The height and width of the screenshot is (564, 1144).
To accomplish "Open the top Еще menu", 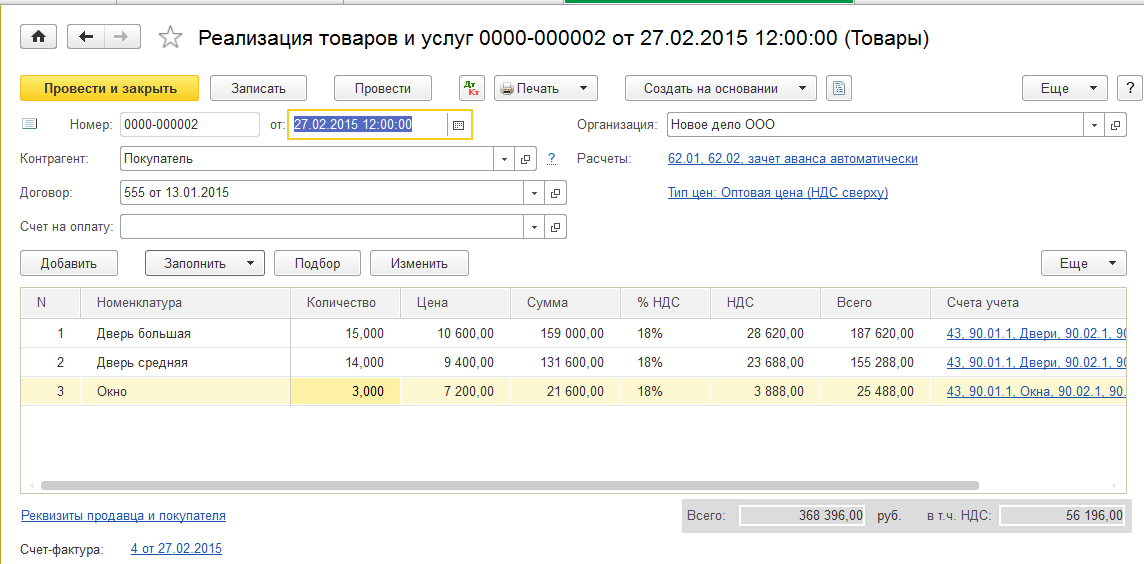I will click(x=1064, y=88).
